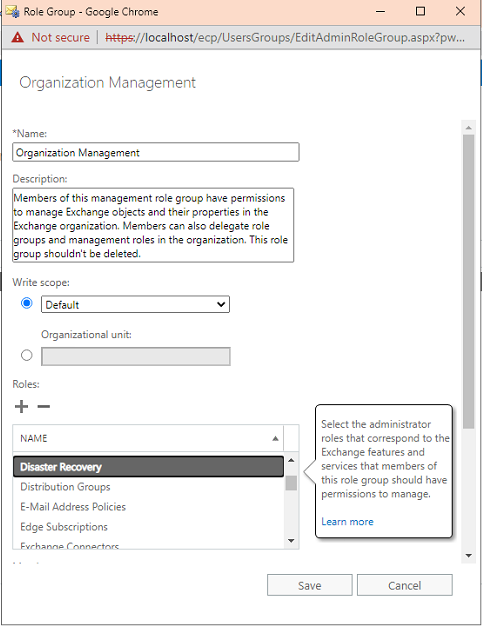This screenshot has width=482, height=626.
Task: Click the NAME column header
Action: tap(148, 438)
